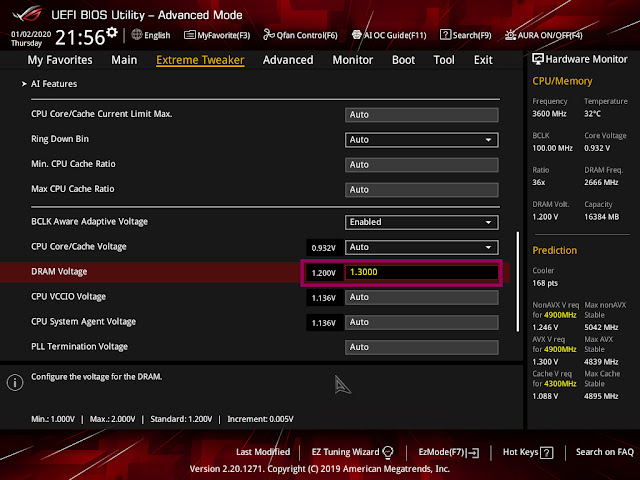Open Hot Keys question mark icon
The image size is (640, 480).
click(x=546, y=452)
